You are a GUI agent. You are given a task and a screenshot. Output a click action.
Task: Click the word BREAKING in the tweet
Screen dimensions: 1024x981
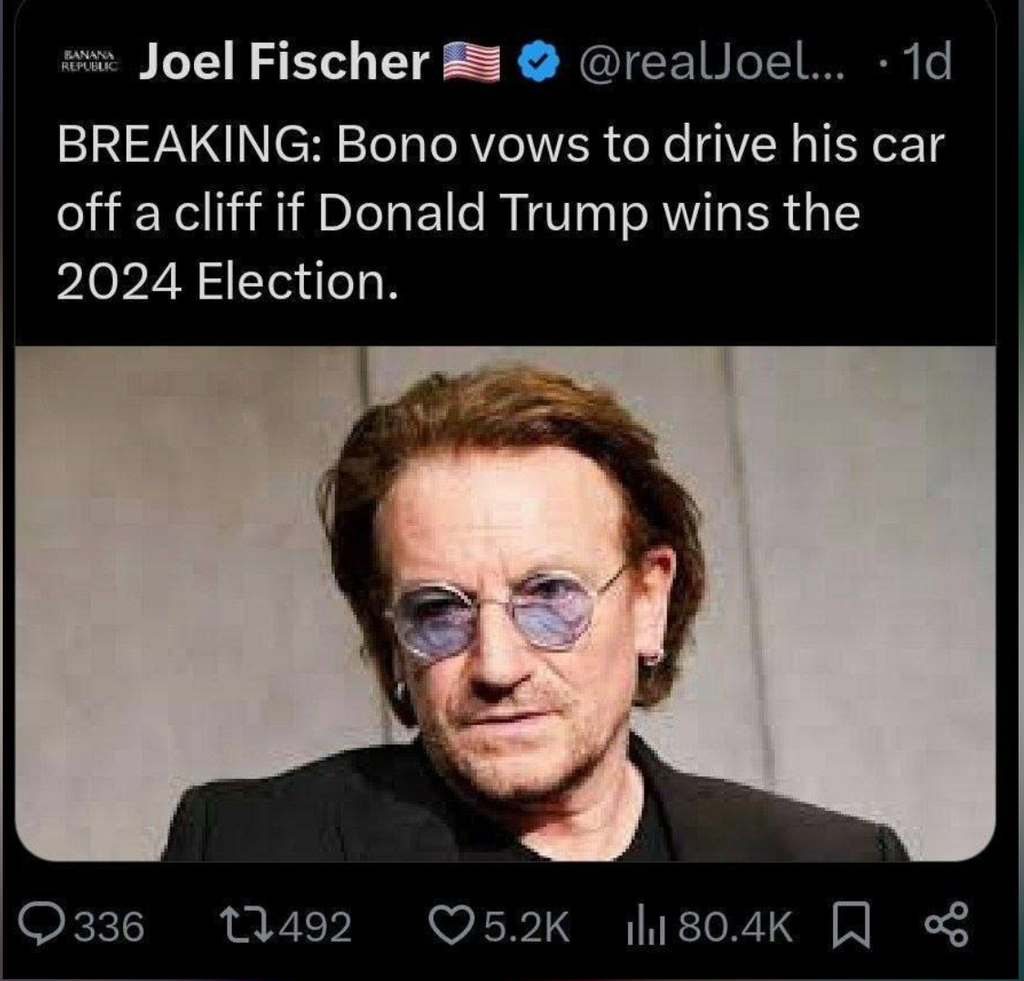[189, 145]
